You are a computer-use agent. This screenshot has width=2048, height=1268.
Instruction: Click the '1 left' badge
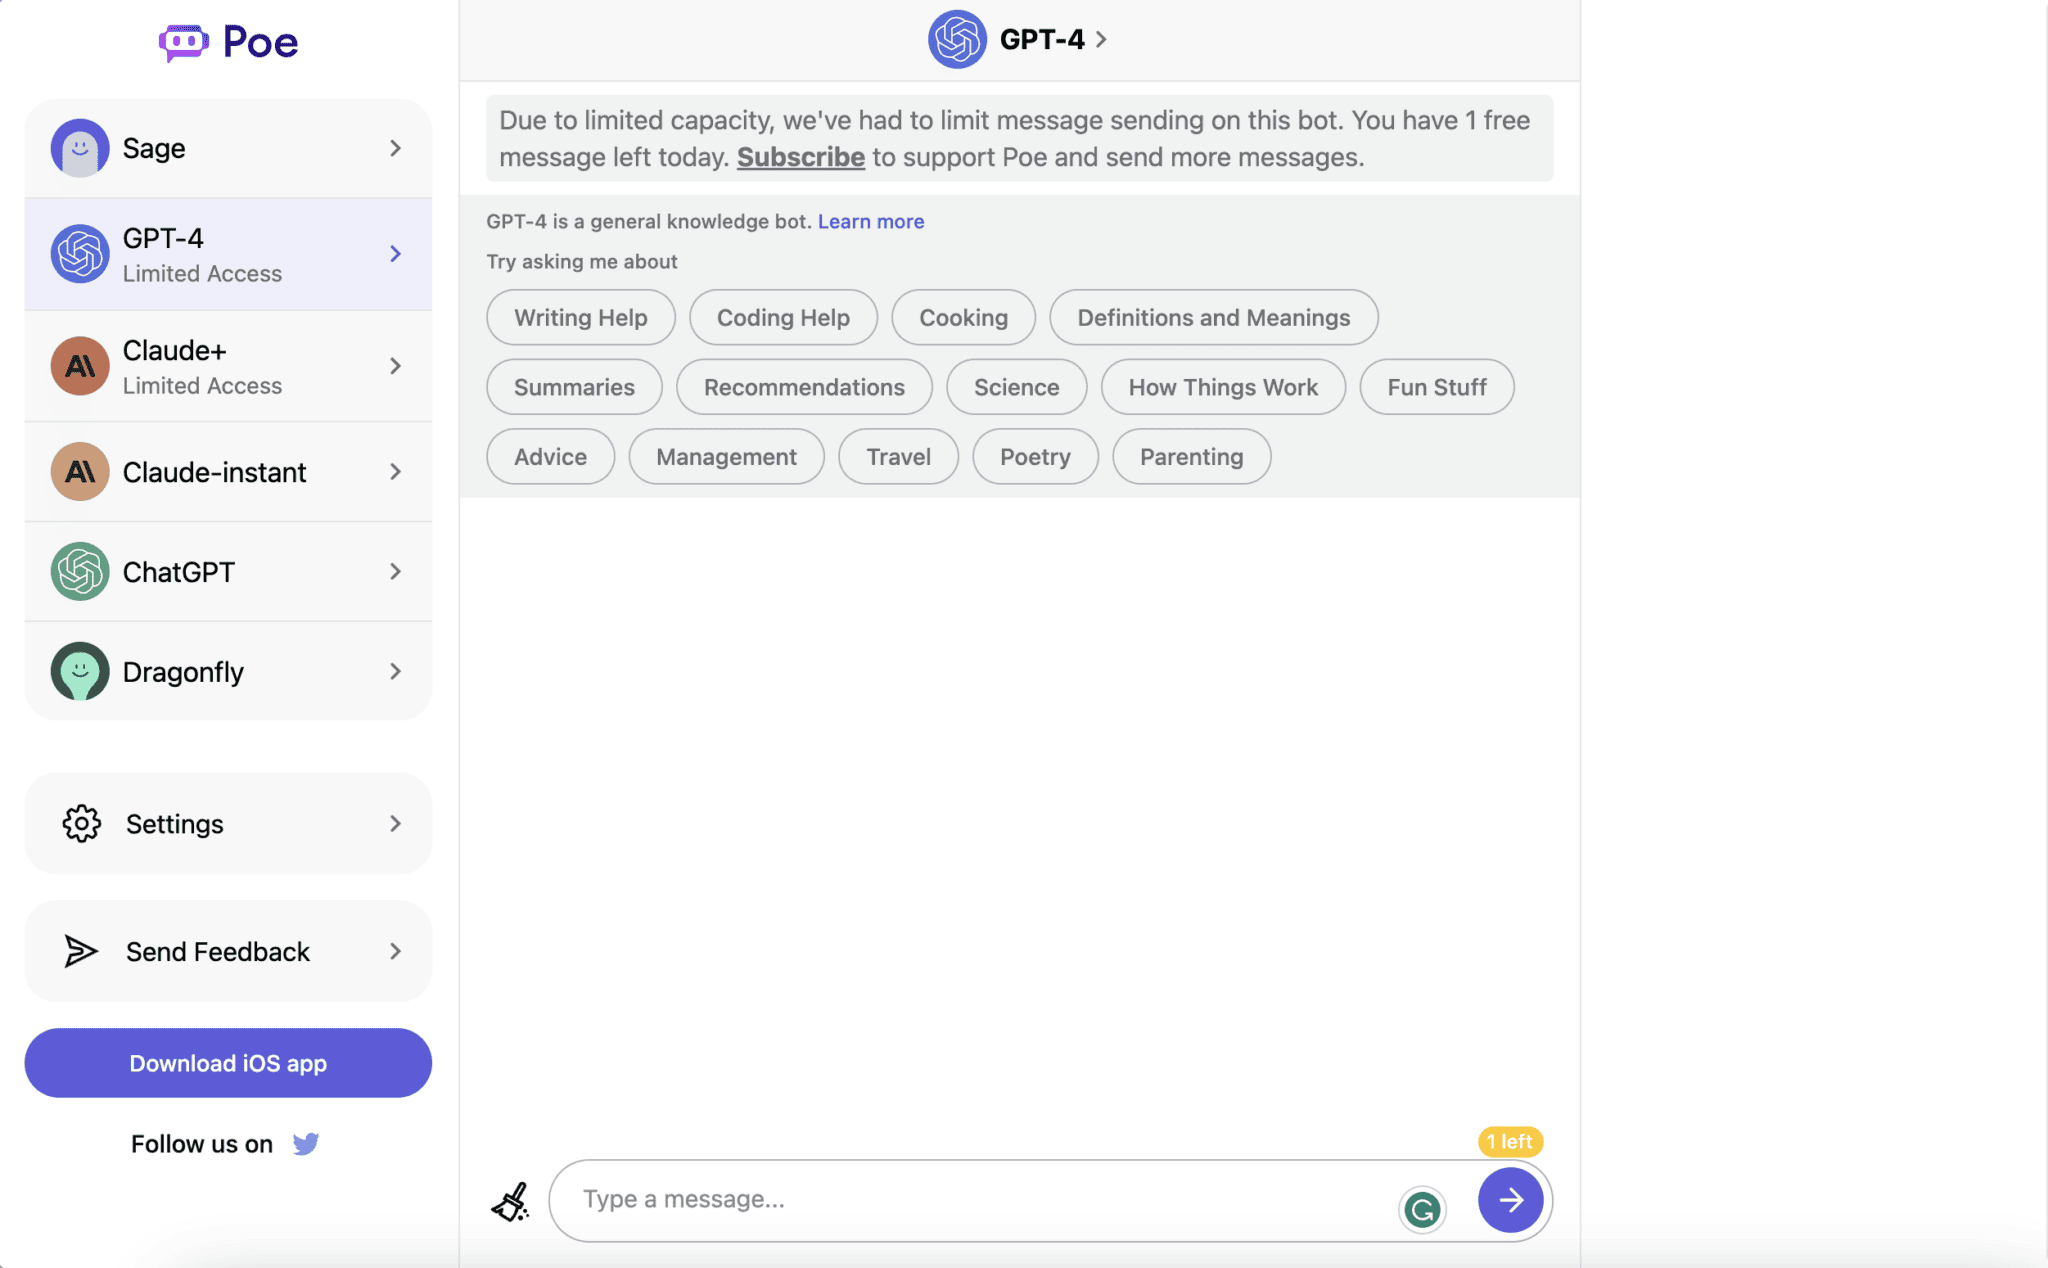coord(1510,1142)
